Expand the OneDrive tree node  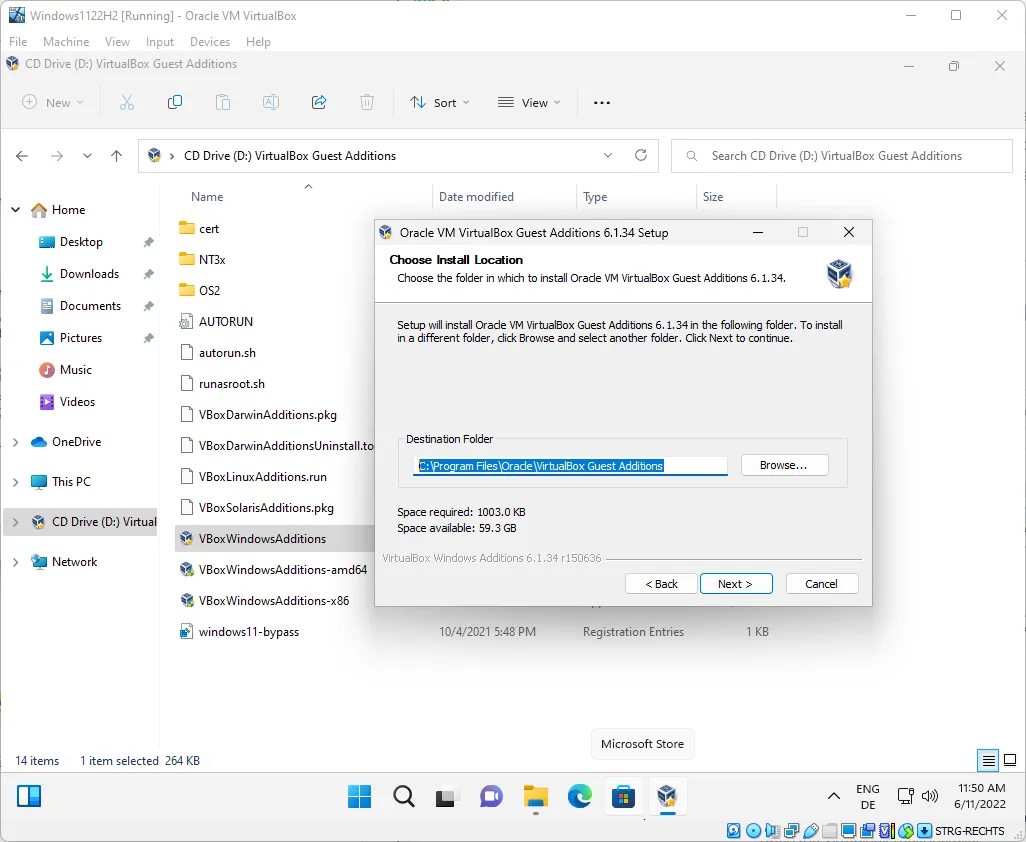pos(16,442)
